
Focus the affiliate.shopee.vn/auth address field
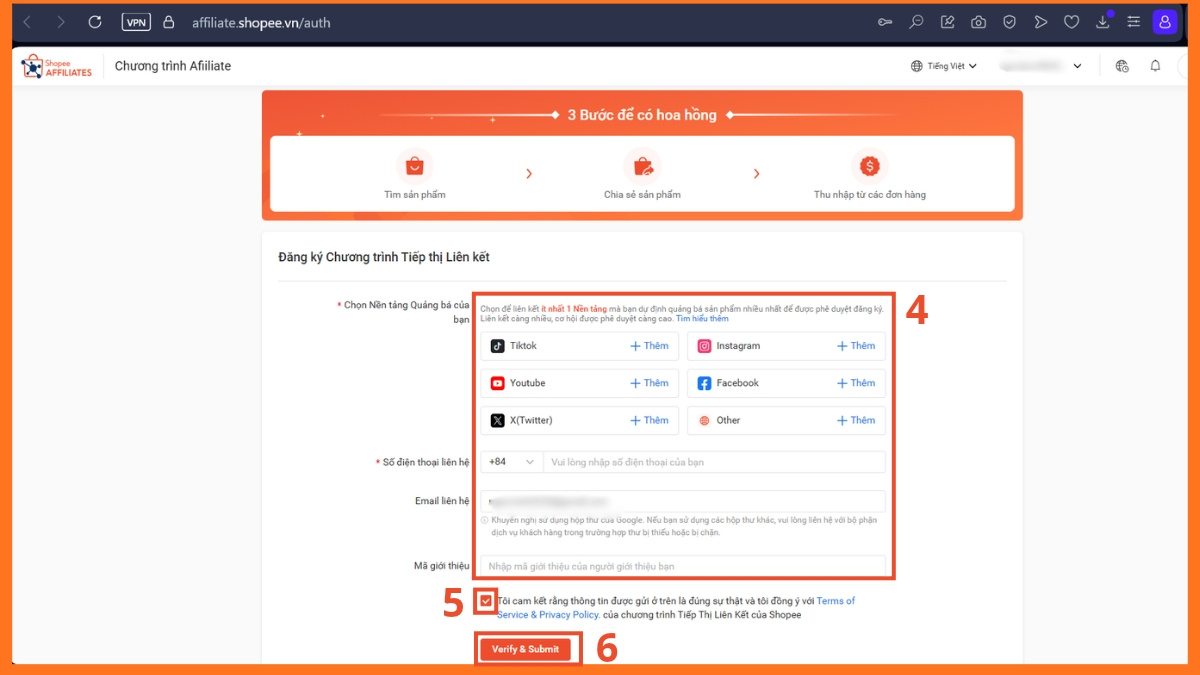(261, 22)
